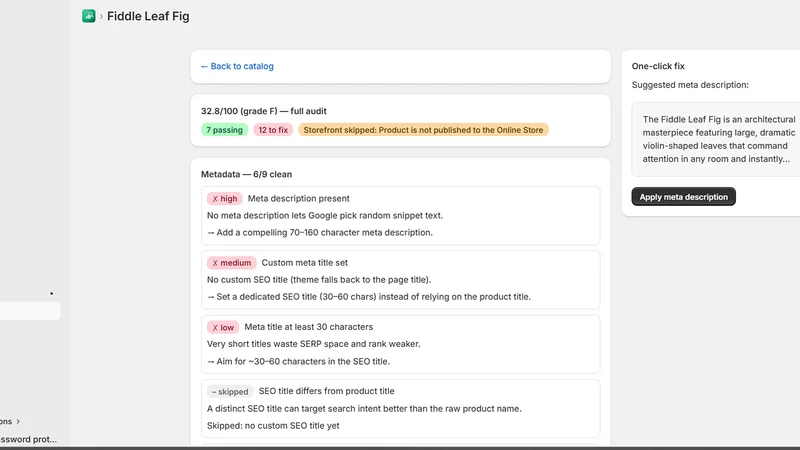Click the 'high' severity badge

[x=224, y=198]
